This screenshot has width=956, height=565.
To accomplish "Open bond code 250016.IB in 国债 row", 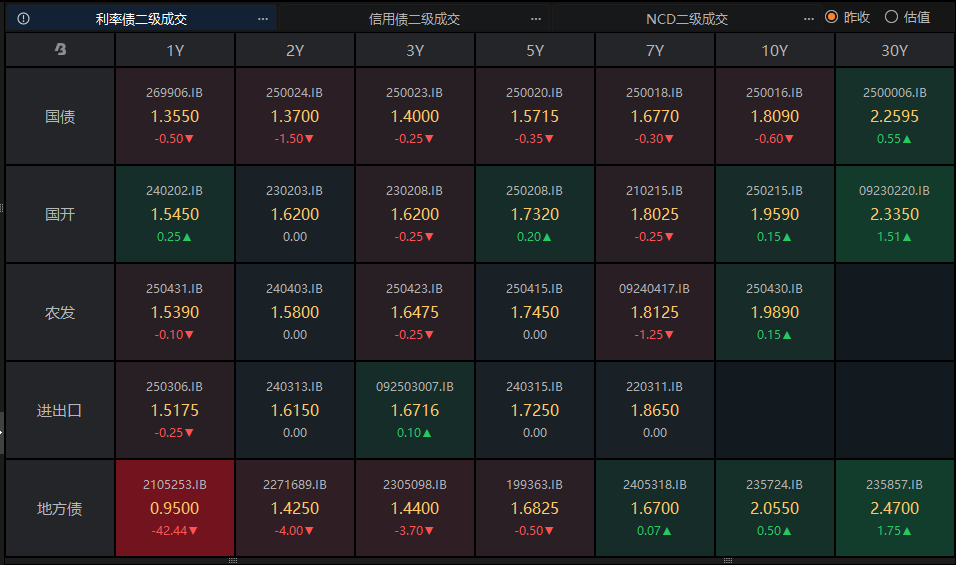I will (775, 93).
